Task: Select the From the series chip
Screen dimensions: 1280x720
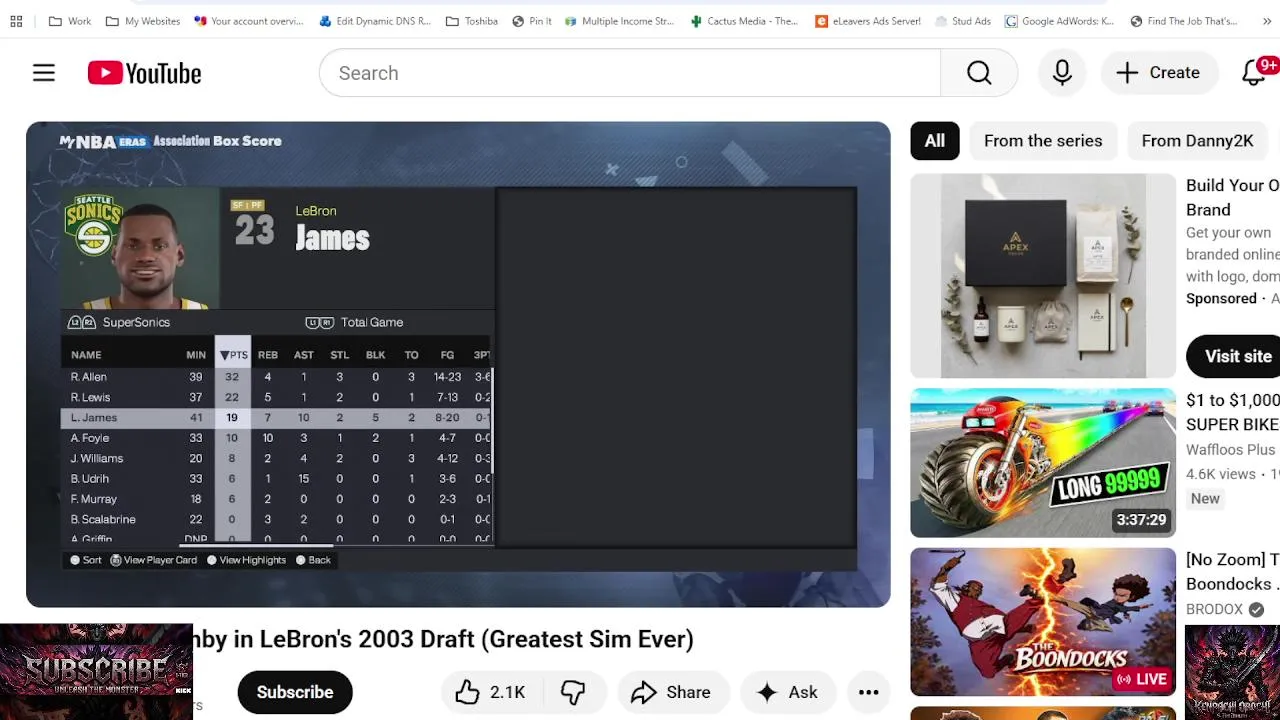Action: 1043,141
